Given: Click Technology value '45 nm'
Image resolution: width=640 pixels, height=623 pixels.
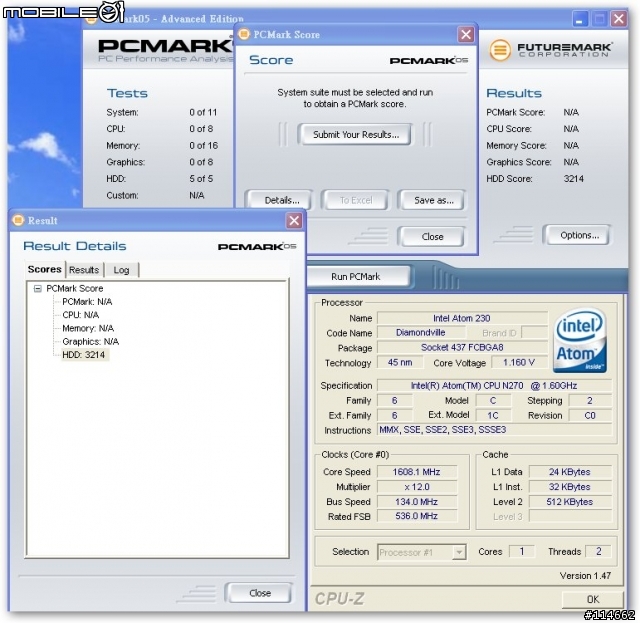Looking at the screenshot, I should click(x=400, y=363).
